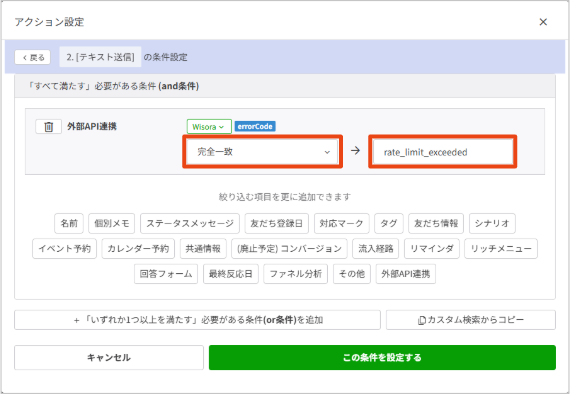Add the 名前 filter
Image resolution: width=570 pixels, height=394 pixels.
click(x=69, y=223)
